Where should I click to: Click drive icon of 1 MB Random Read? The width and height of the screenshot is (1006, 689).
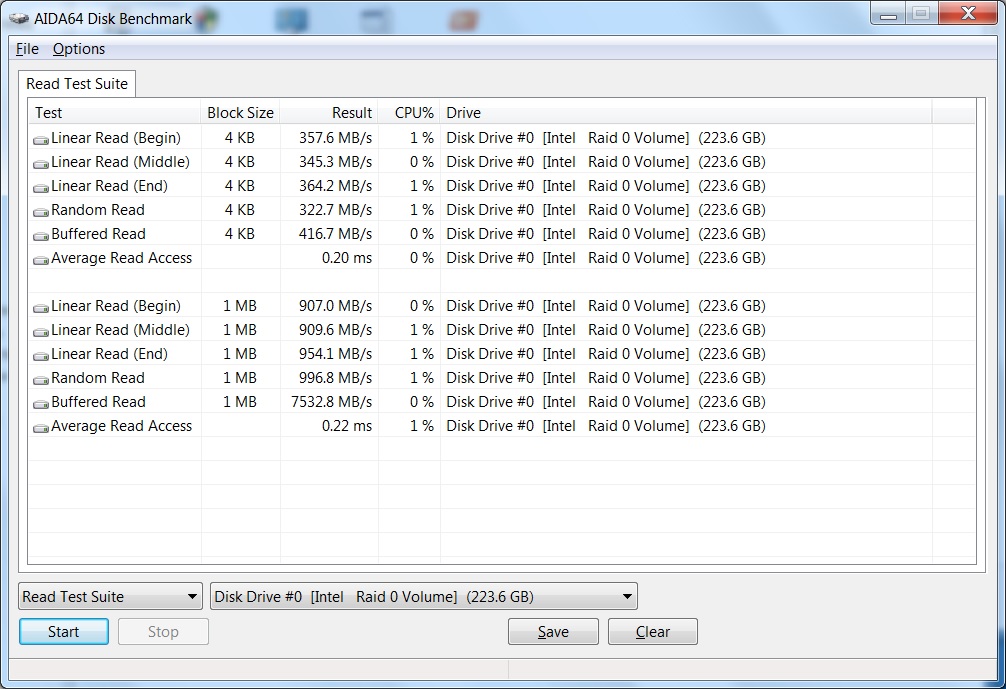point(41,379)
